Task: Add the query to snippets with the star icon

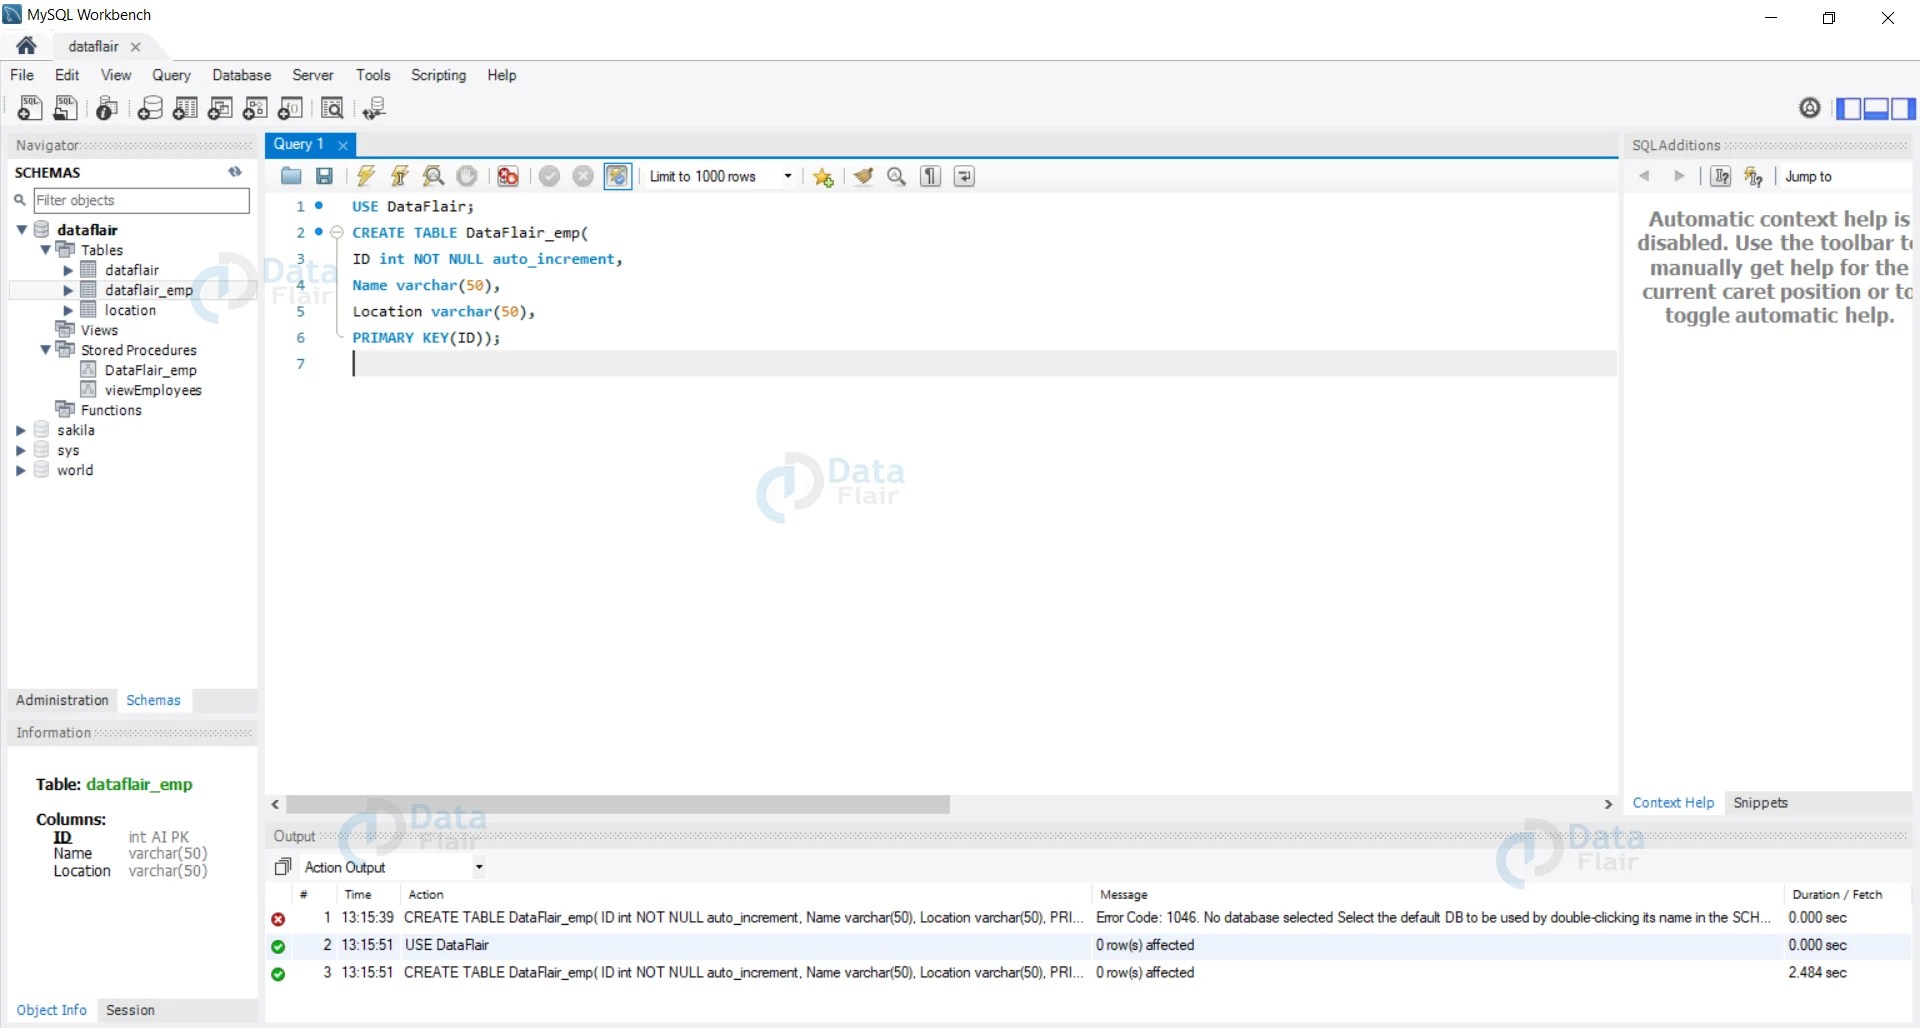Action: (822, 176)
